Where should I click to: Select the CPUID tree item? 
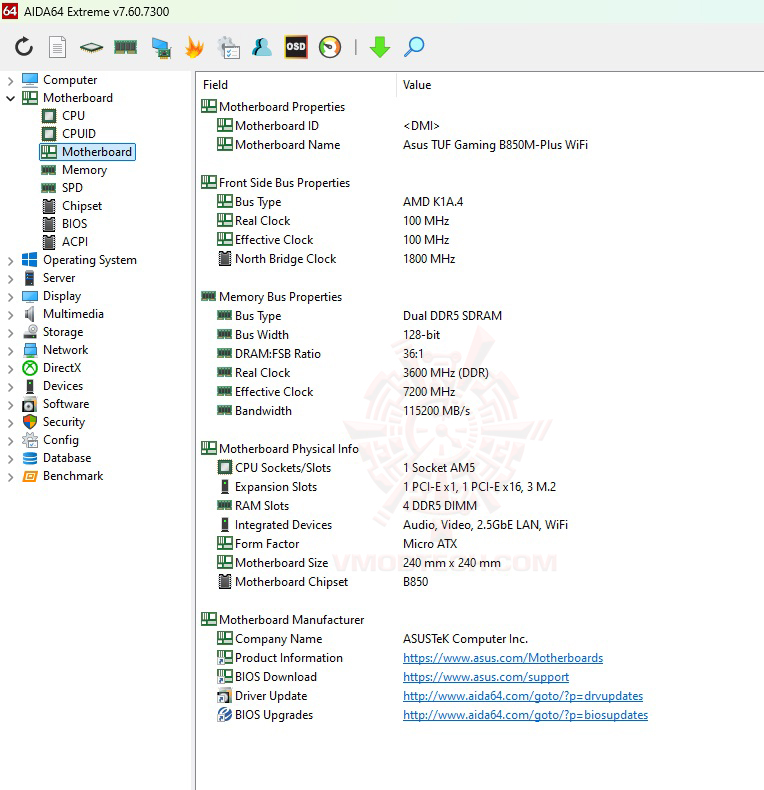79,134
